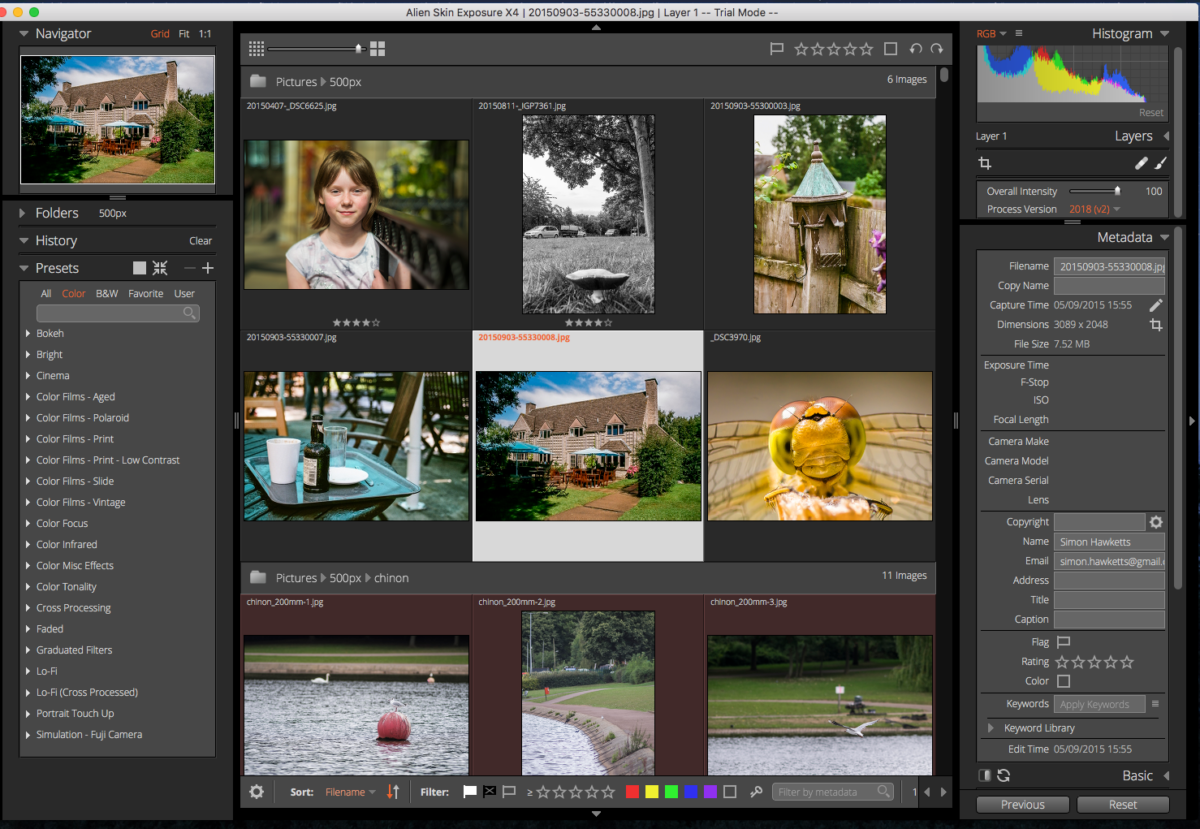1200x829 pixels.
Task: Toggle the flag in the top toolbar
Action: [777, 48]
